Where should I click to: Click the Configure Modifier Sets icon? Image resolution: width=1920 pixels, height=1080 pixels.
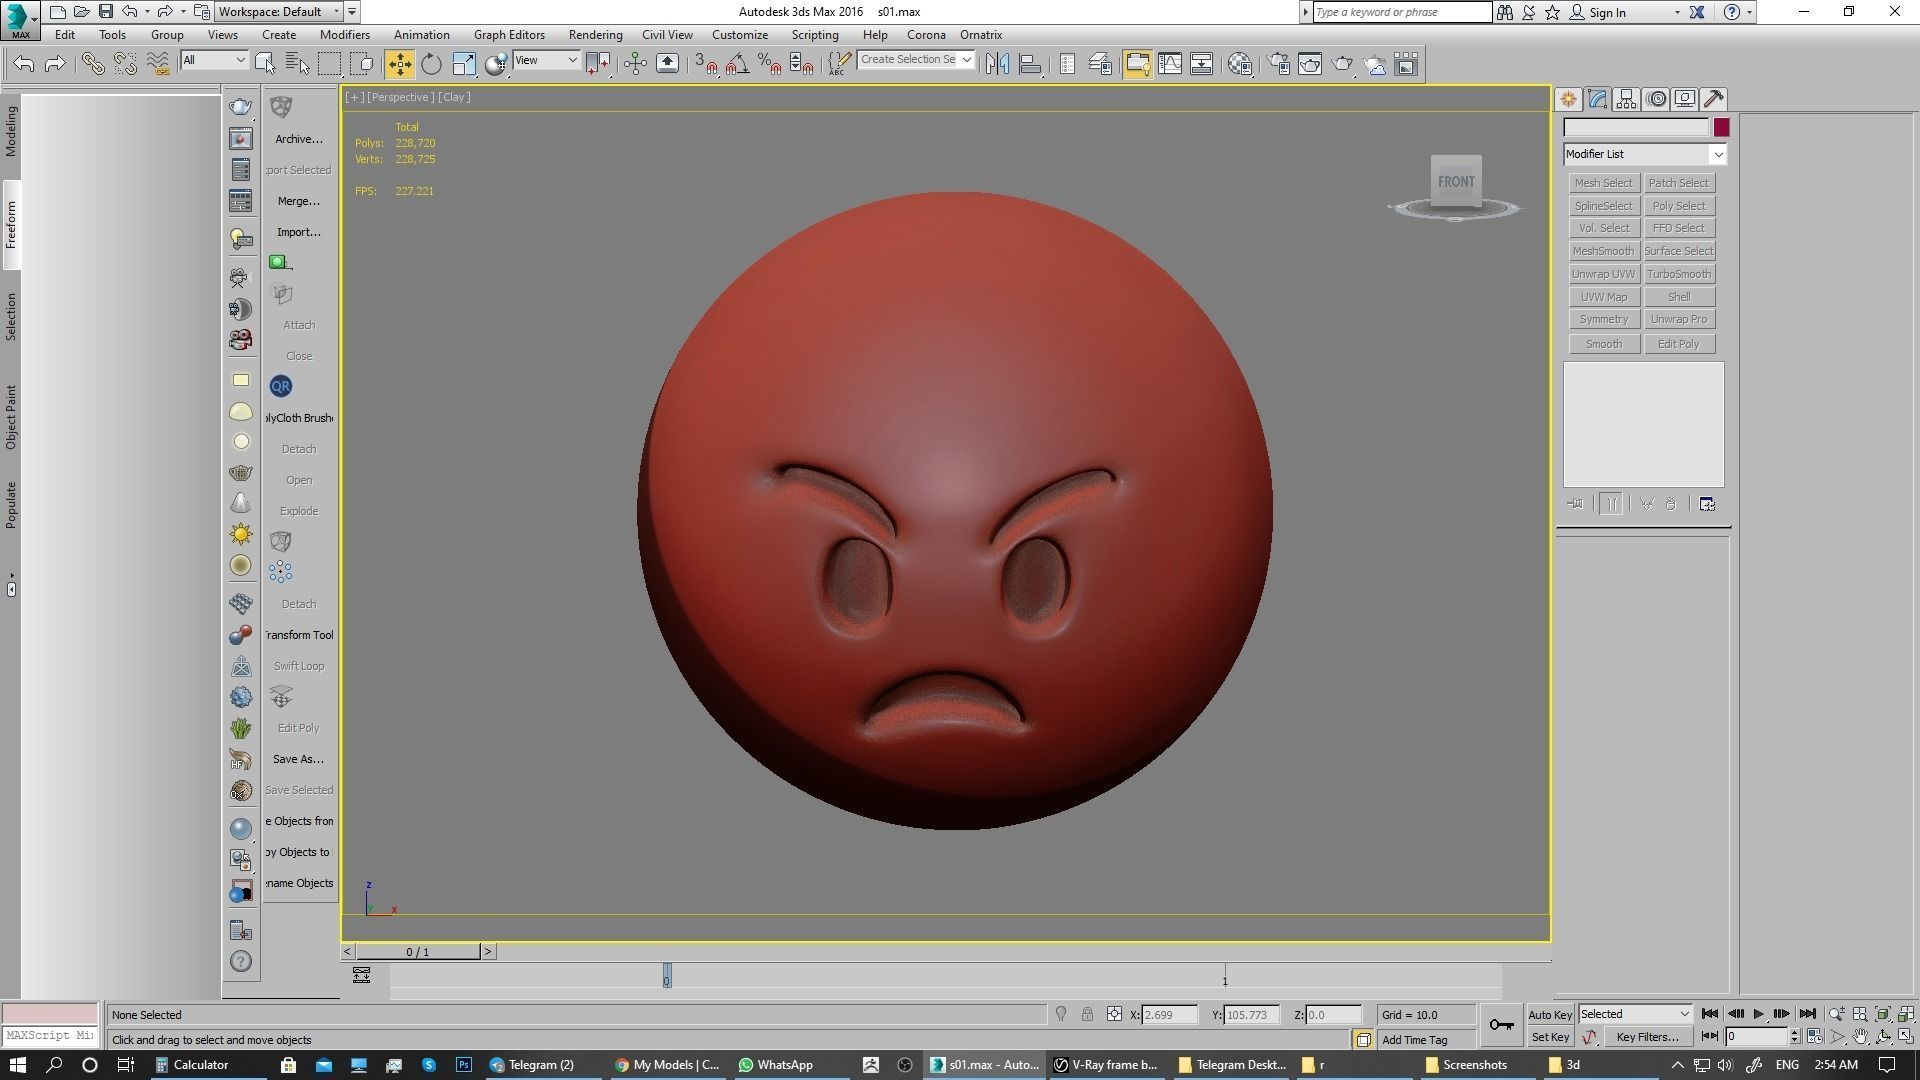pos(1707,504)
